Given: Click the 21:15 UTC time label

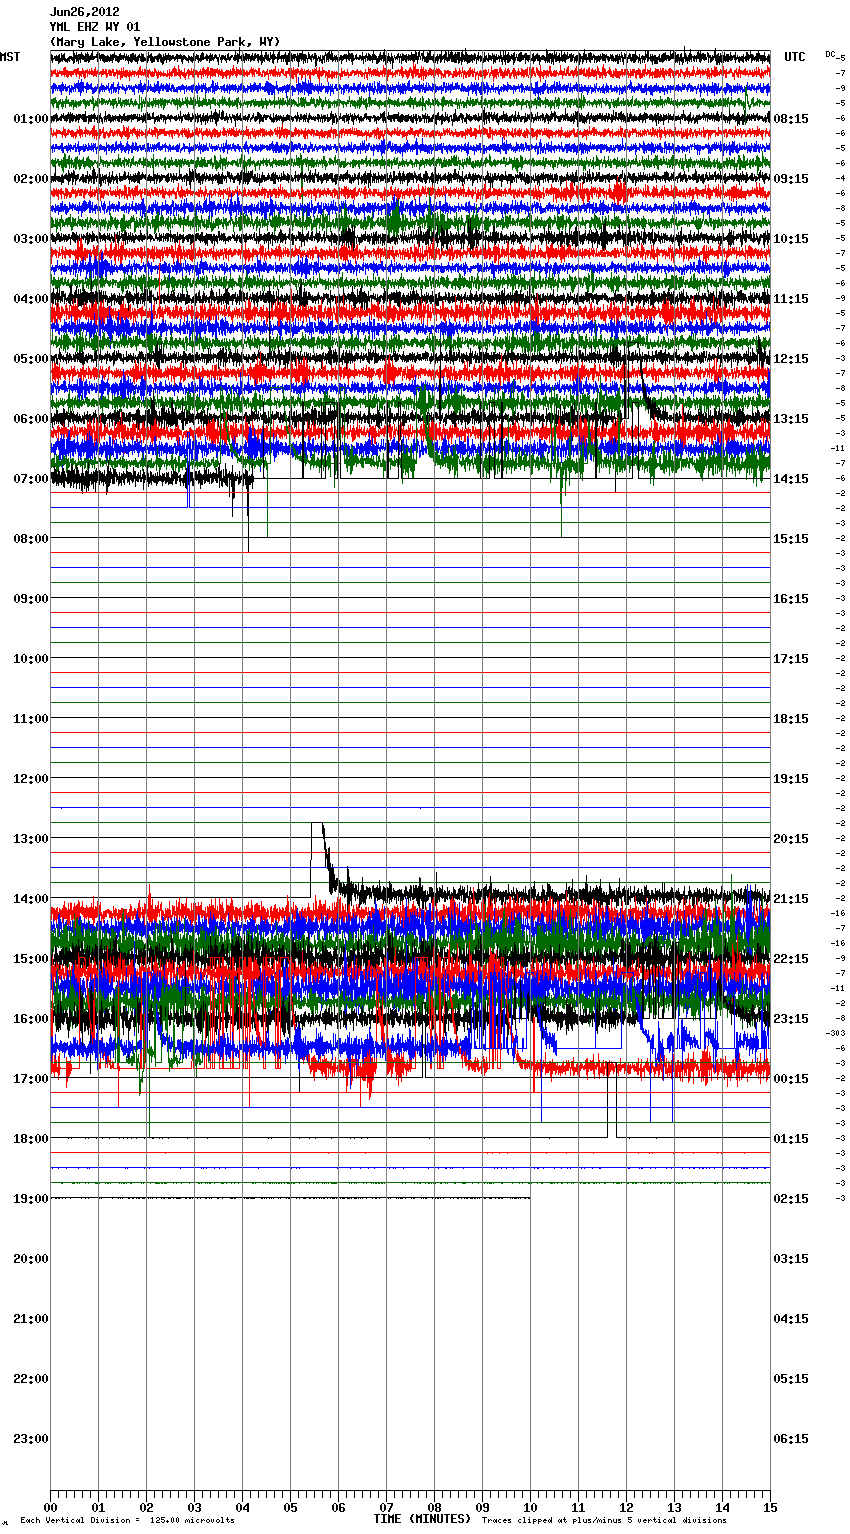Looking at the screenshot, I should tap(791, 899).
